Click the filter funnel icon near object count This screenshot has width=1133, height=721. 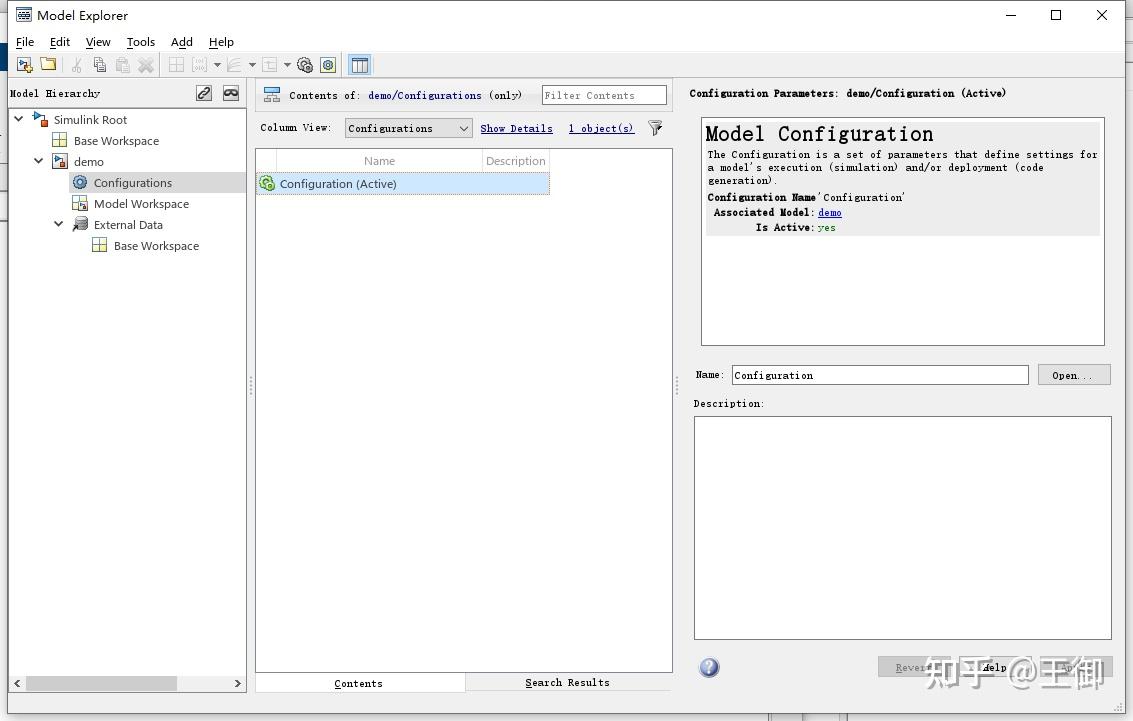pyautogui.click(x=655, y=129)
